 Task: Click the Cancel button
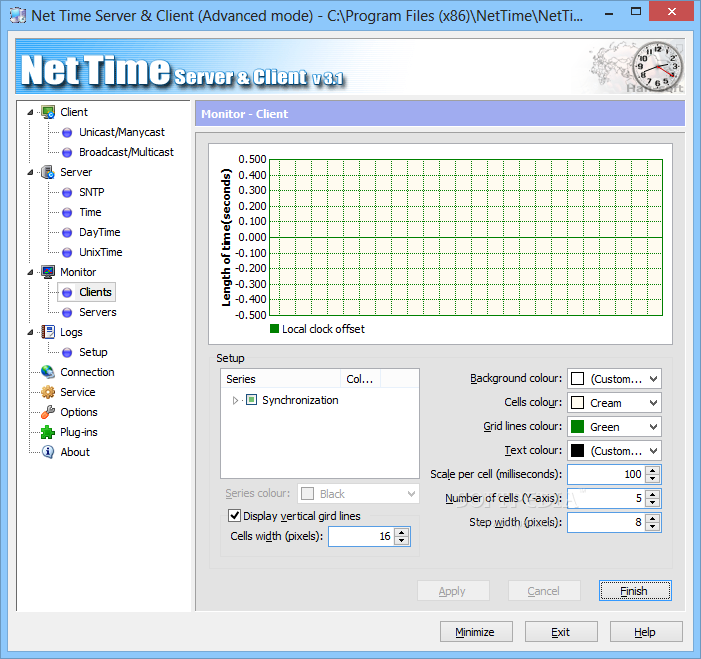(x=544, y=591)
